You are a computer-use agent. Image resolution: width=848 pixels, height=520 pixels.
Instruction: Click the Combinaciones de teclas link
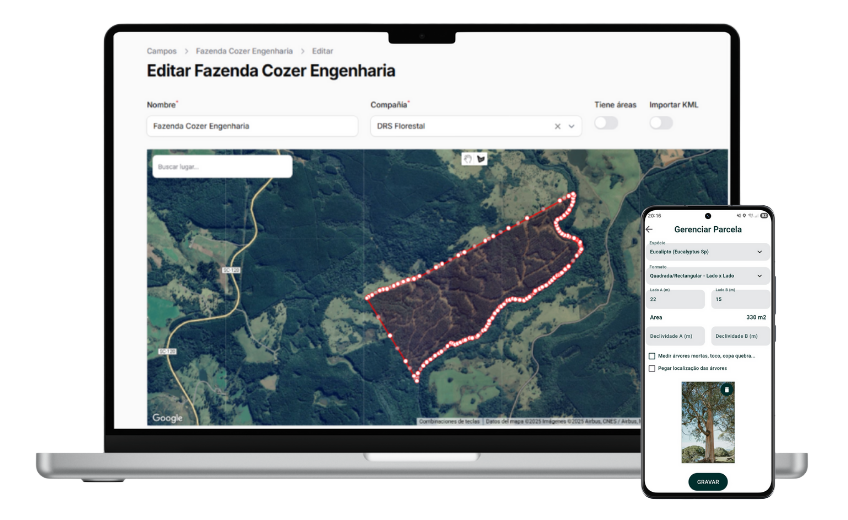[449, 421]
